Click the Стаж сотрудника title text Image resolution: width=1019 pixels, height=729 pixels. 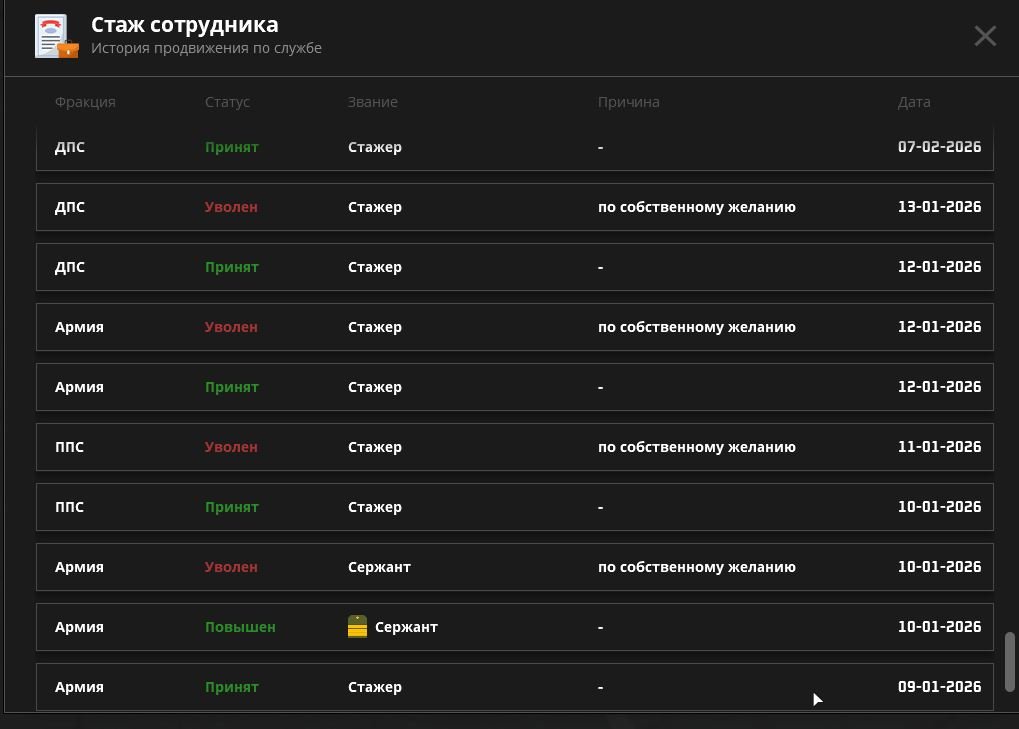(x=185, y=25)
